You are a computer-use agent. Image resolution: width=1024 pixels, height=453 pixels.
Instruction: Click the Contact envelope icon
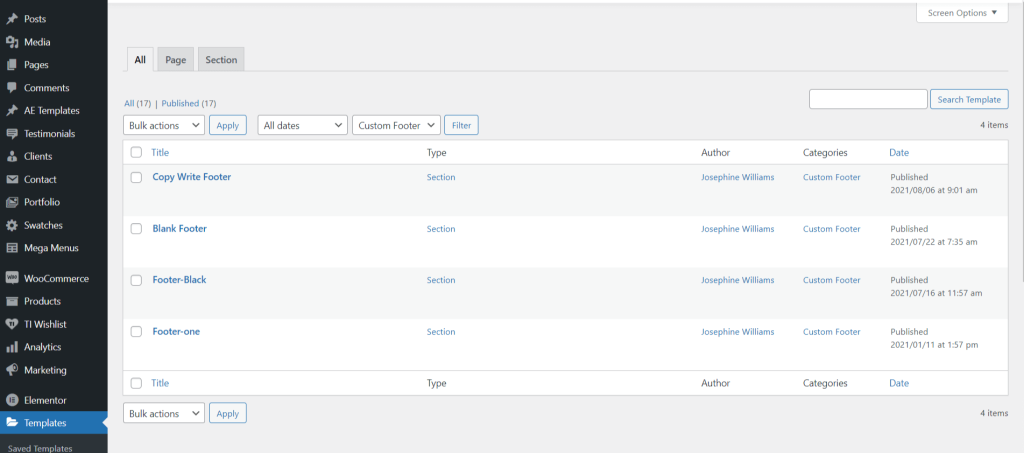coord(12,179)
